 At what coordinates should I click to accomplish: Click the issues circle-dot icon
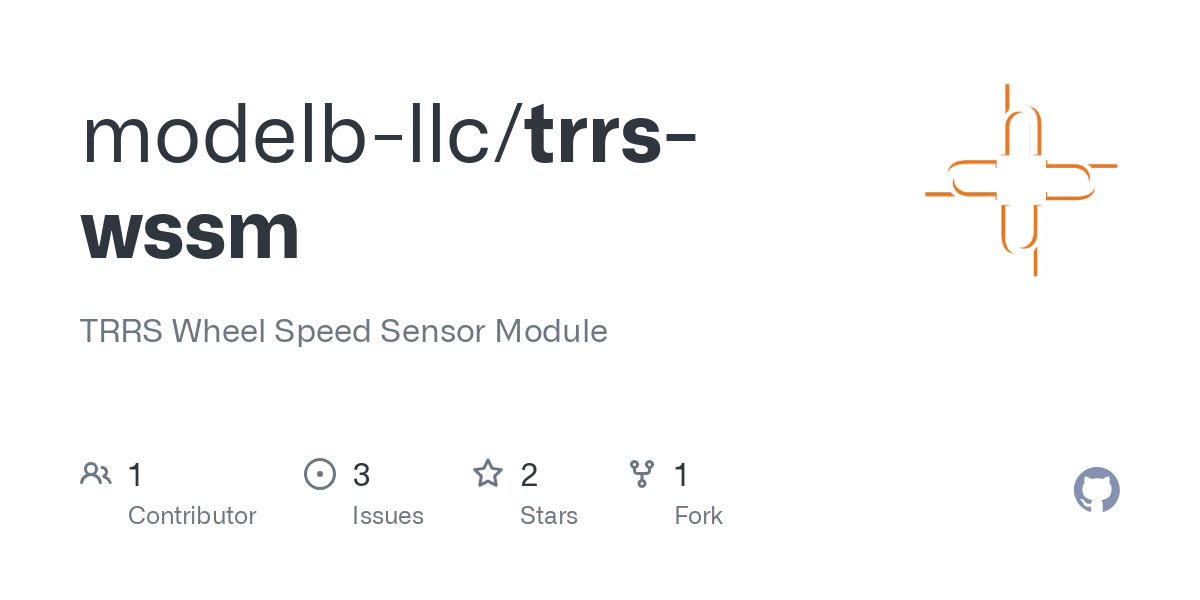click(319, 474)
